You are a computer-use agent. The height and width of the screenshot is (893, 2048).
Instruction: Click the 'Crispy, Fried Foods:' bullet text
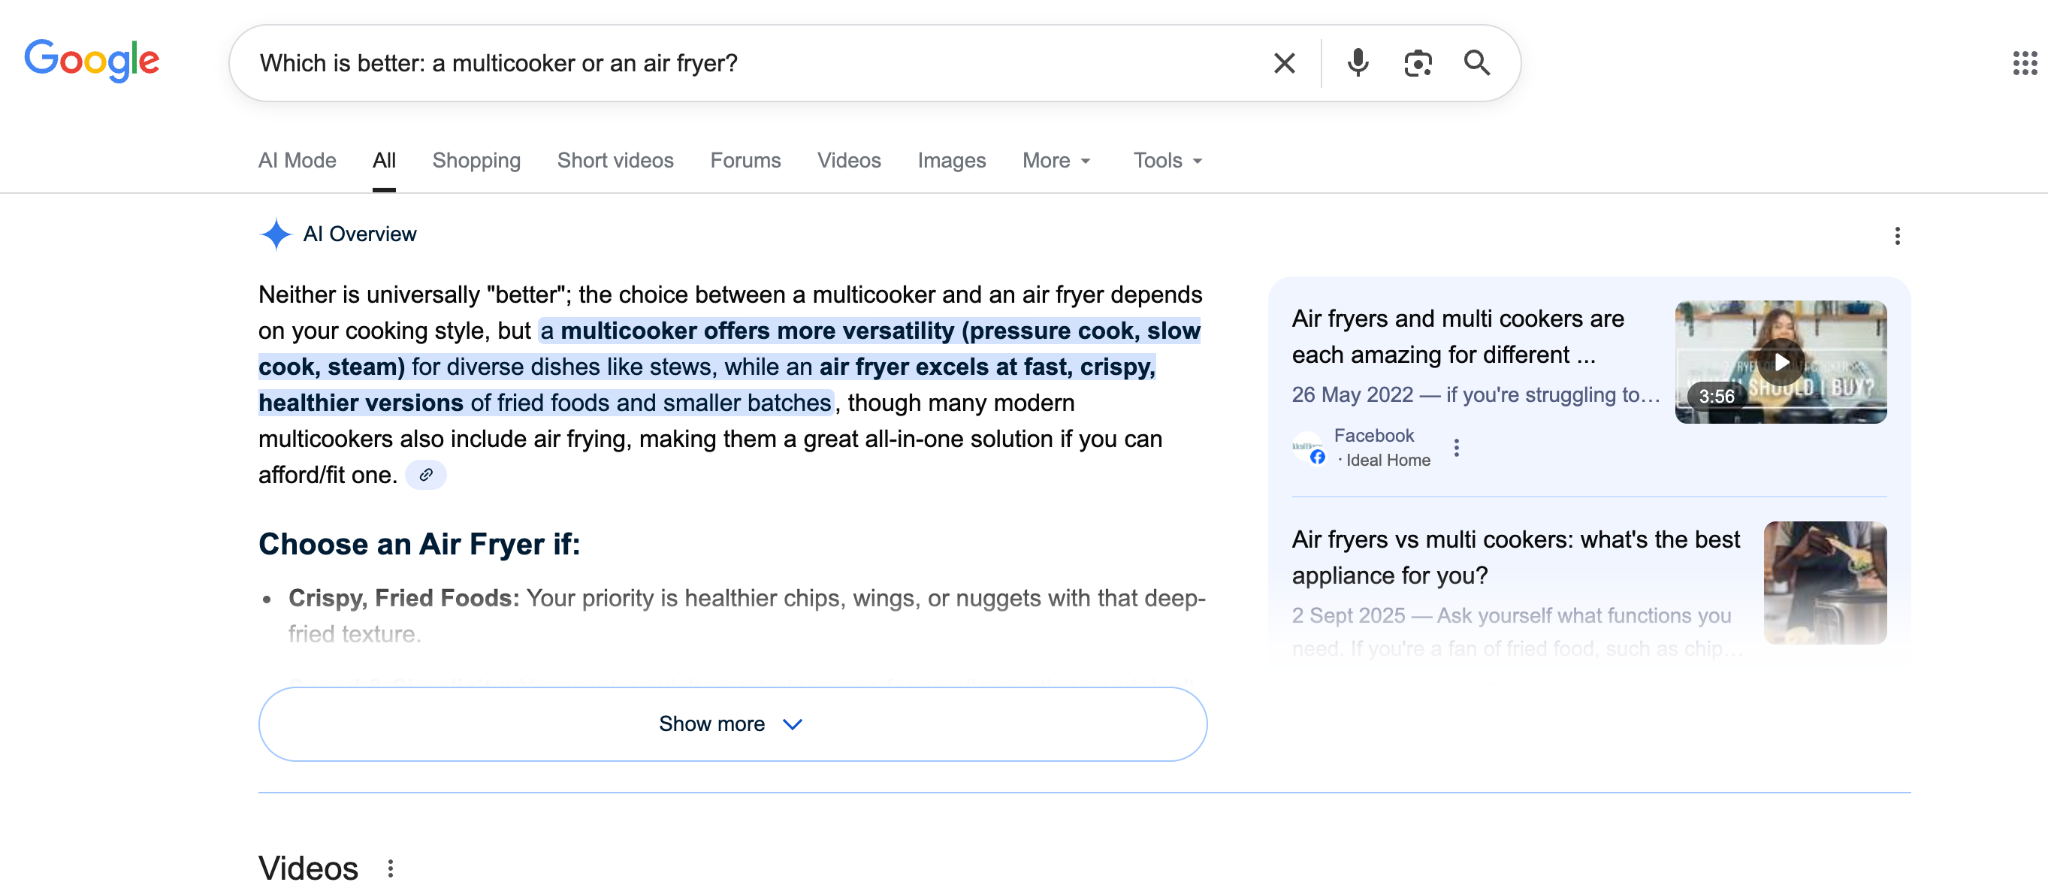[404, 598]
